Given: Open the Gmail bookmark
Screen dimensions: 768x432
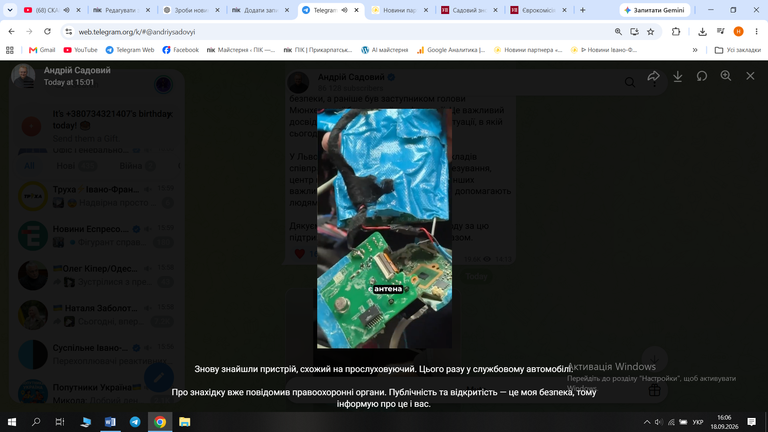Looking at the screenshot, I should point(42,50).
